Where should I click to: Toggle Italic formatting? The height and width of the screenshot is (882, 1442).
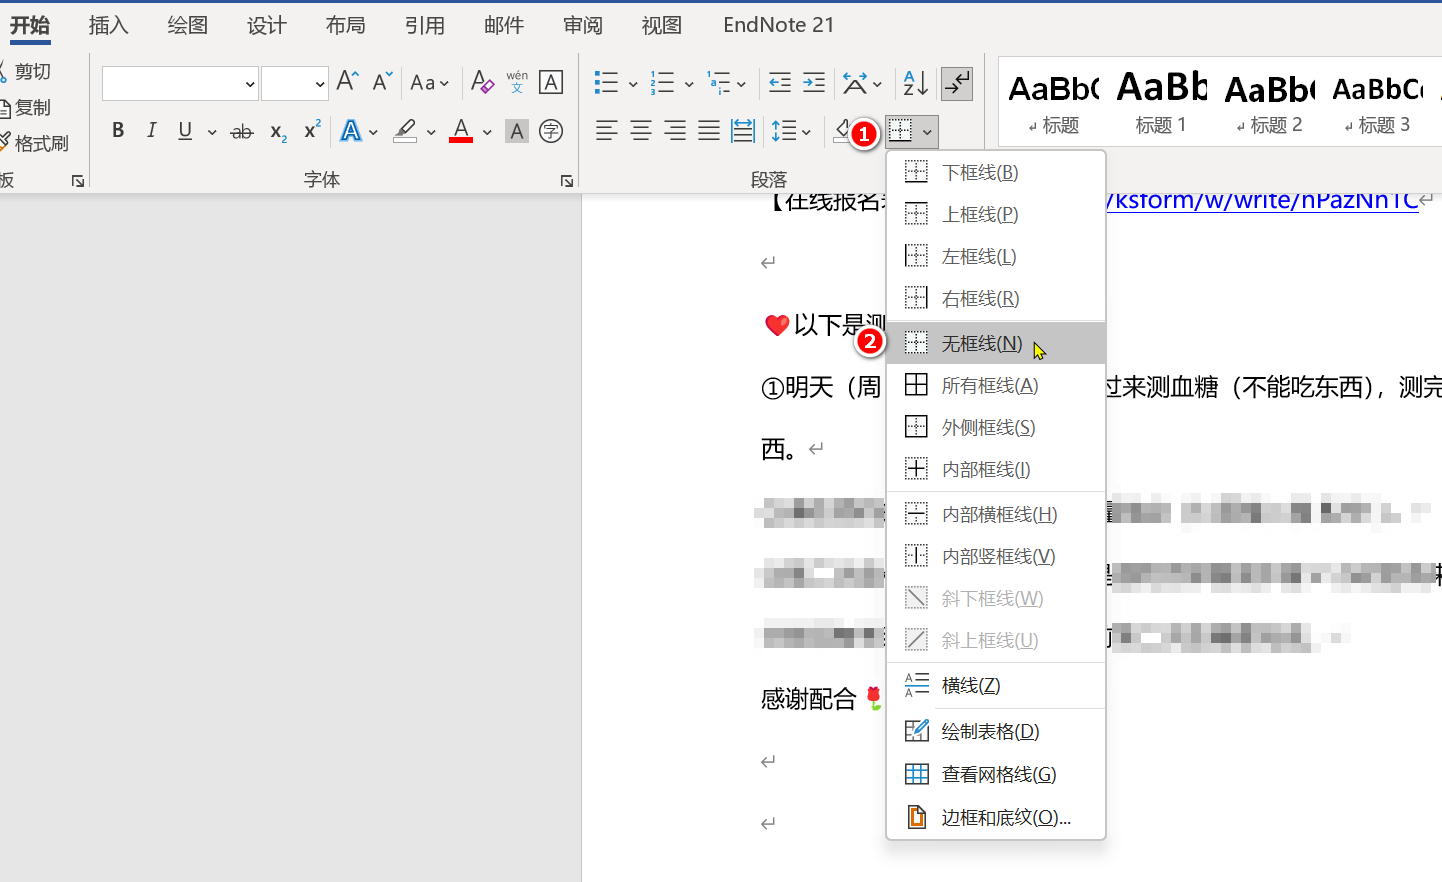point(151,131)
